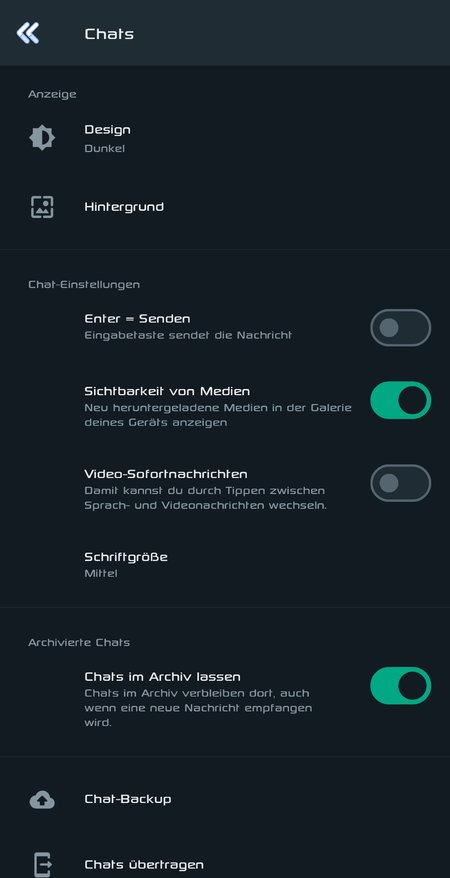Click the Design brightness icon
450x878 pixels.
(42, 138)
